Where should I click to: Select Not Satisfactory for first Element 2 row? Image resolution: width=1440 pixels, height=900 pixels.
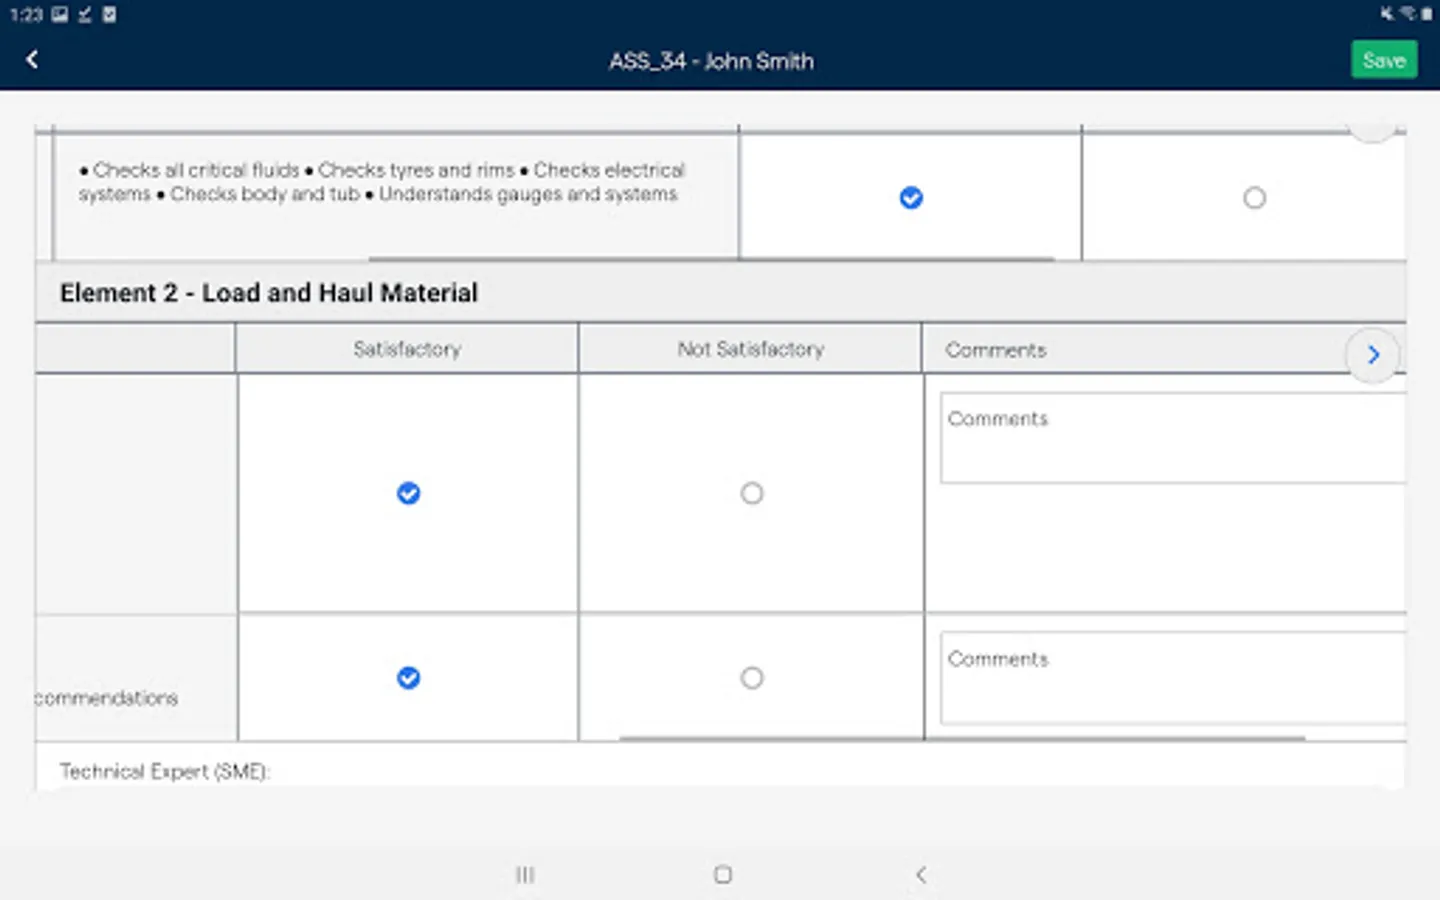pos(751,493)
